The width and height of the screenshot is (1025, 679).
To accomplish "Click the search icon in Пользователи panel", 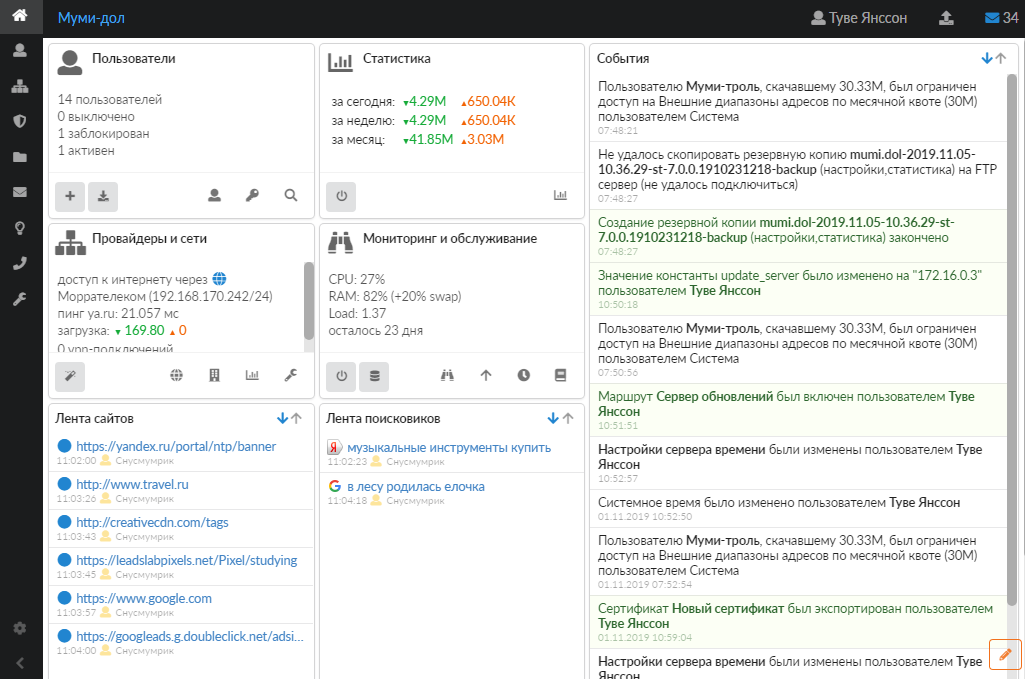I will click(291, 196).
